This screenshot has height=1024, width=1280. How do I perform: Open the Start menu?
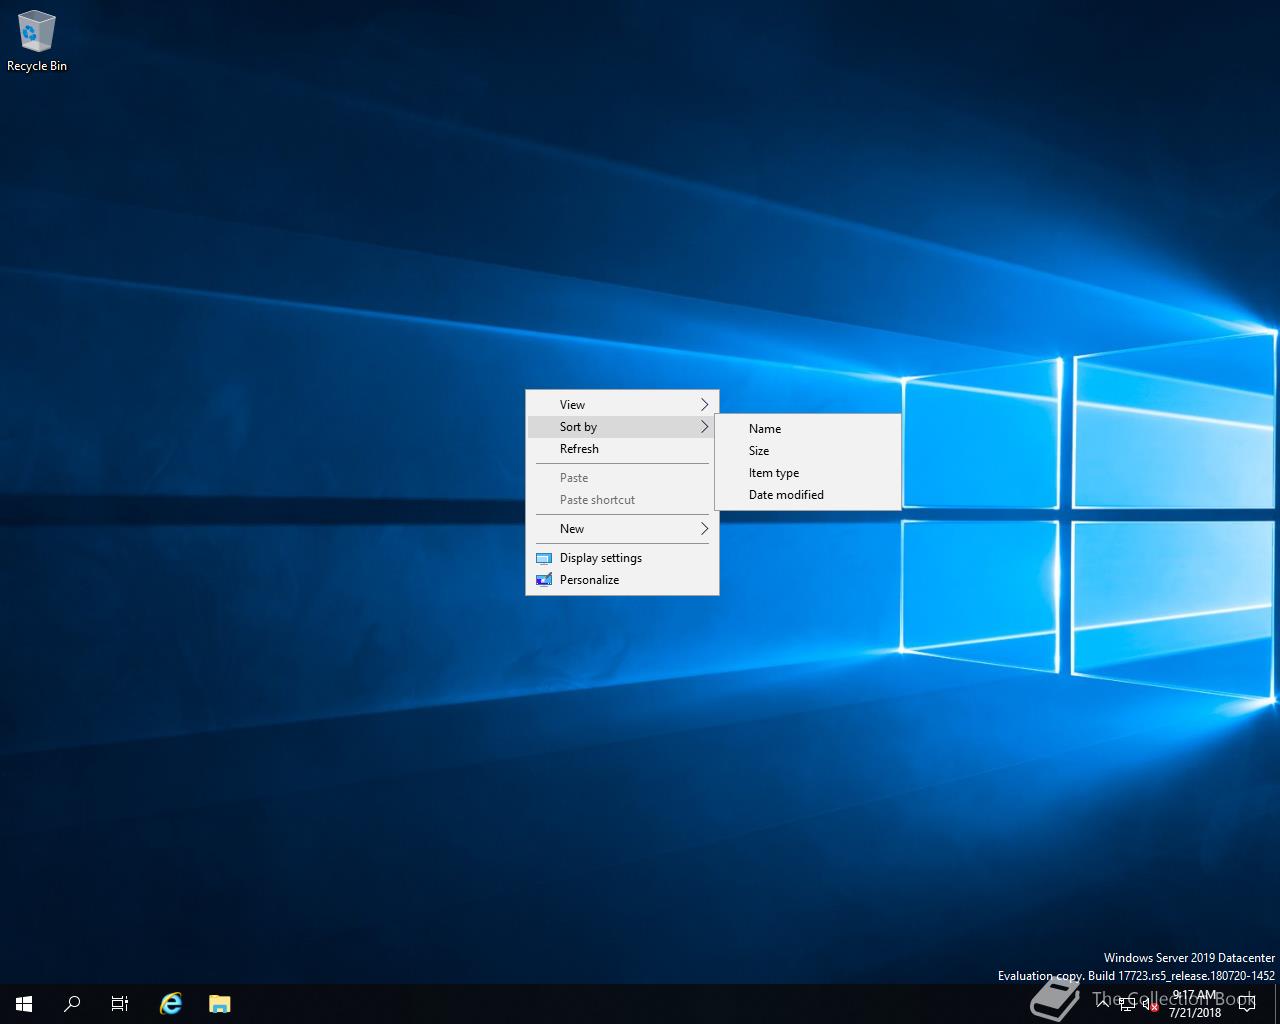tap(24, 1003)
